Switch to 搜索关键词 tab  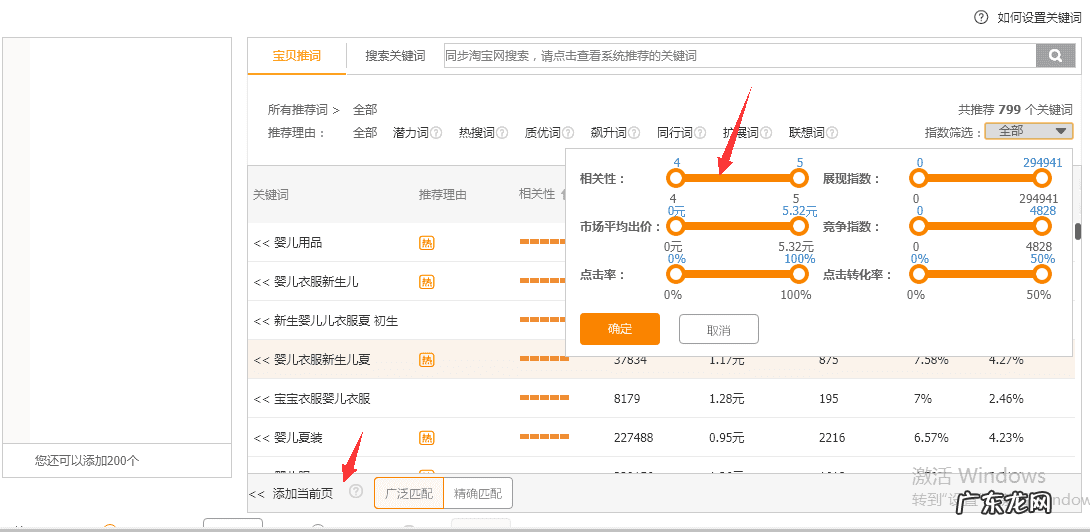tap(395, 56)
